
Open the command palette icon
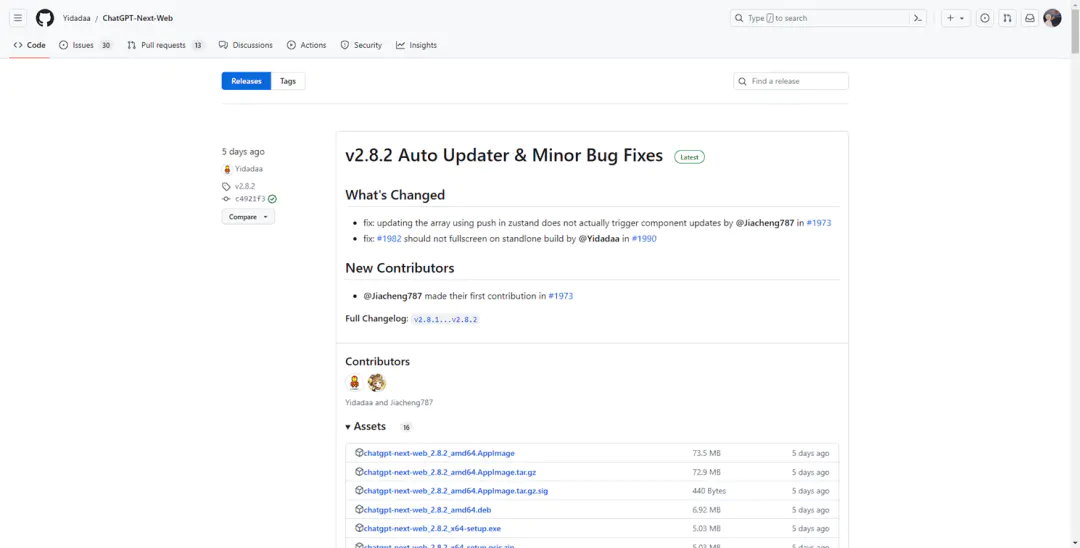917,18
